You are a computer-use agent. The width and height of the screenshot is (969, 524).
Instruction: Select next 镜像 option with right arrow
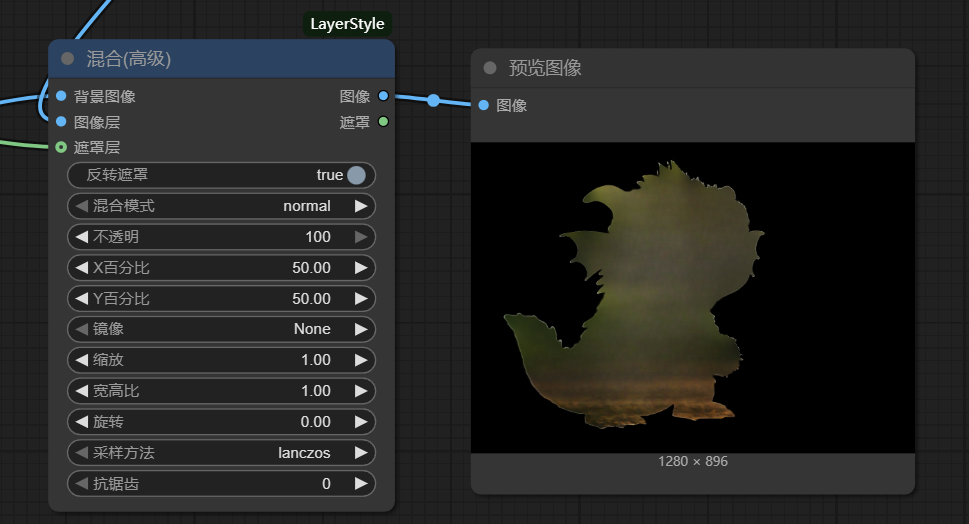pos(361,329)
